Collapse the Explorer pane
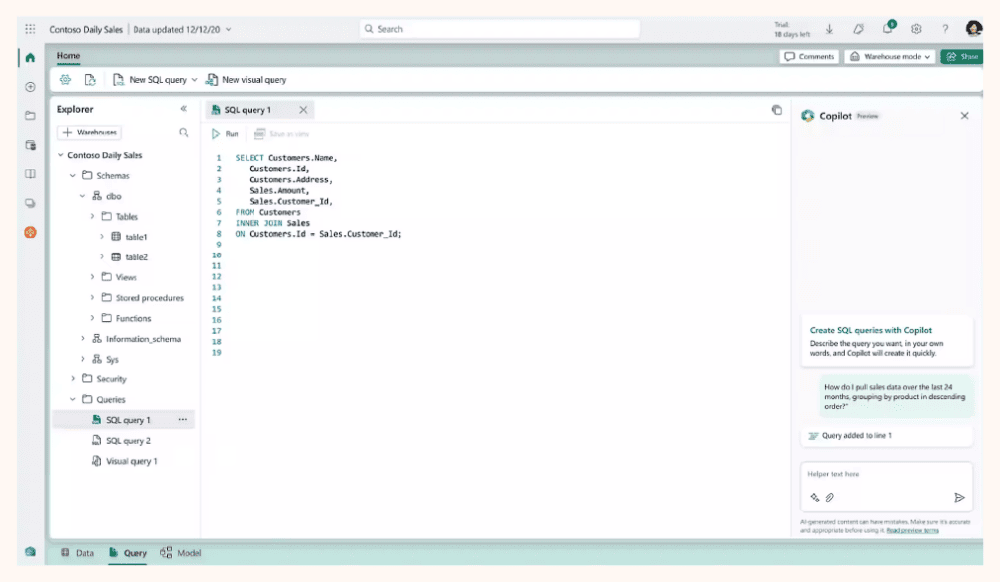1000x582 pixels. 184,109
